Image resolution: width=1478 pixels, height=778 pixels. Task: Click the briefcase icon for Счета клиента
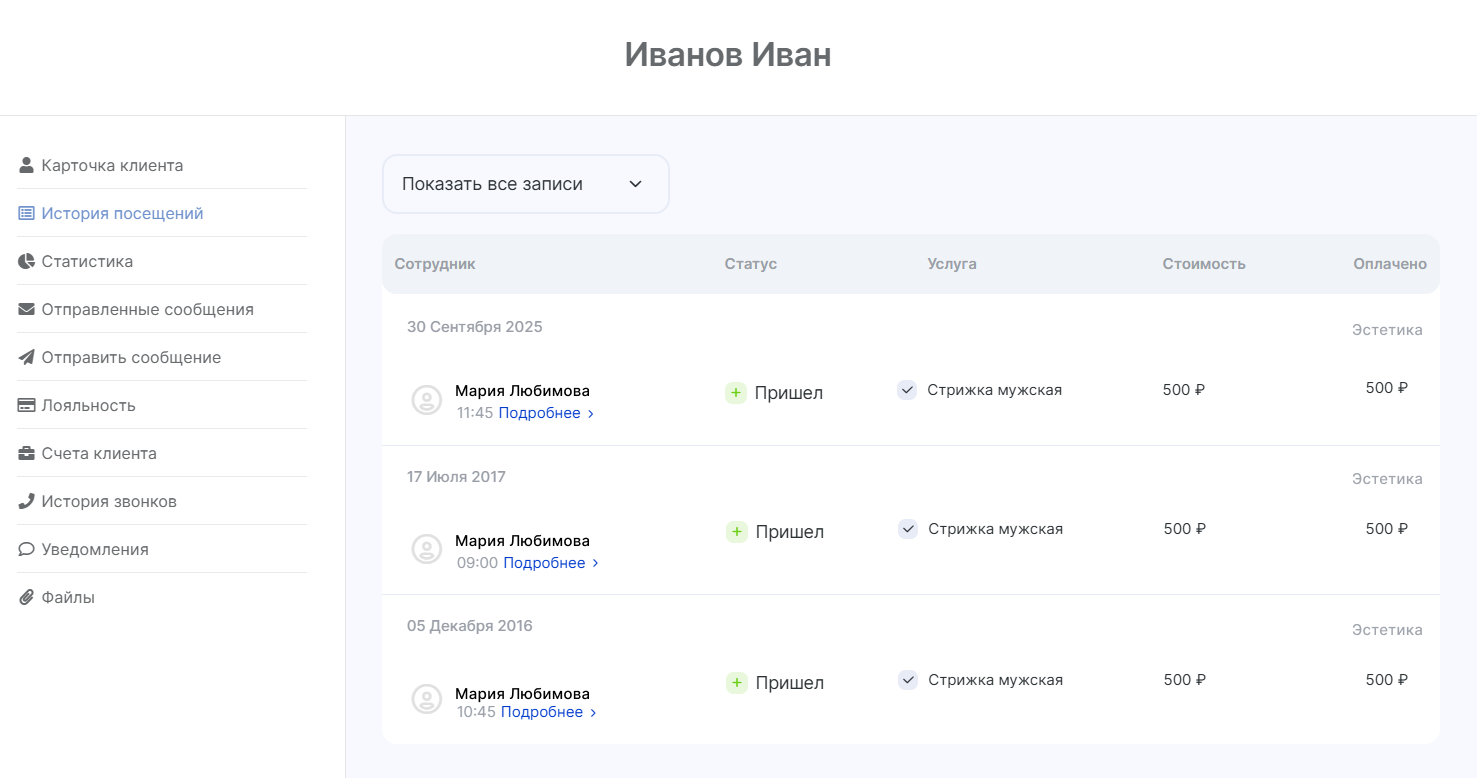pyautogui.click(x=26, y=453)
